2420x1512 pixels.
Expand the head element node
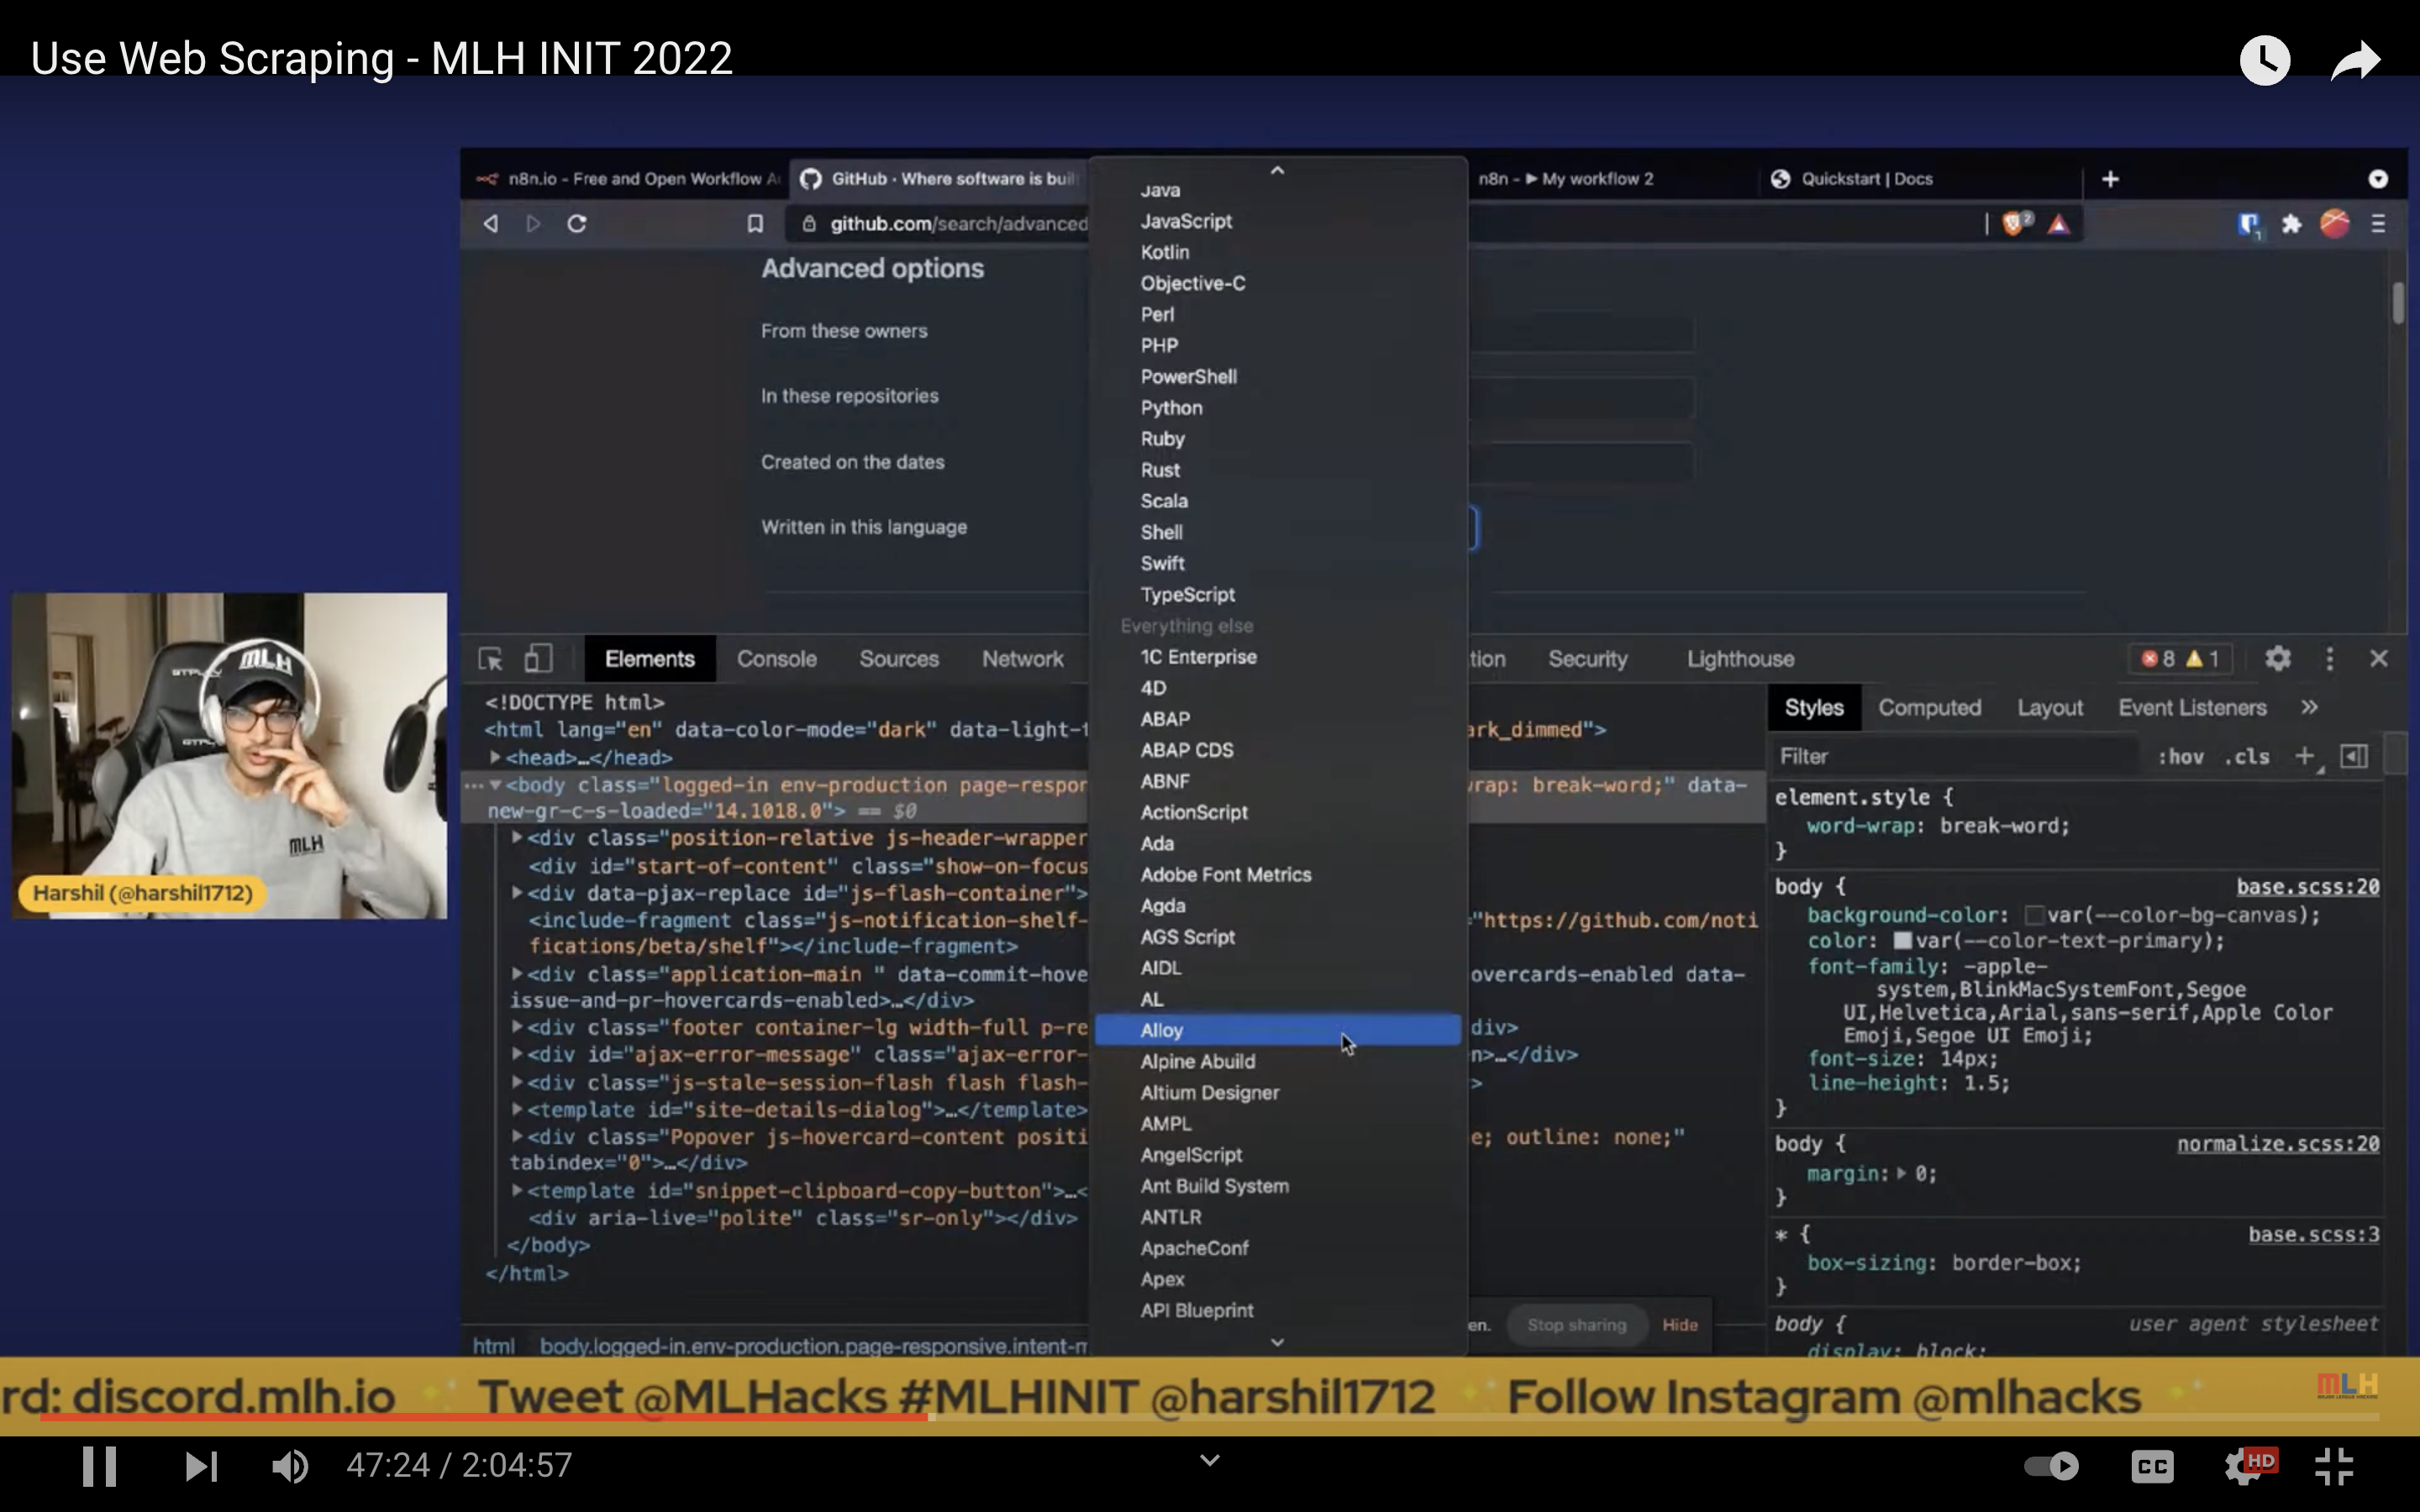495,758
